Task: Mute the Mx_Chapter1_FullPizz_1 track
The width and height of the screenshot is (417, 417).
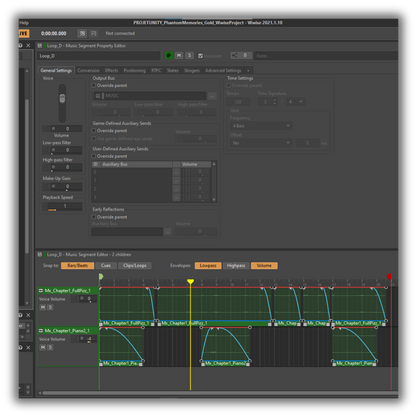Action: (x=43, y=307)
